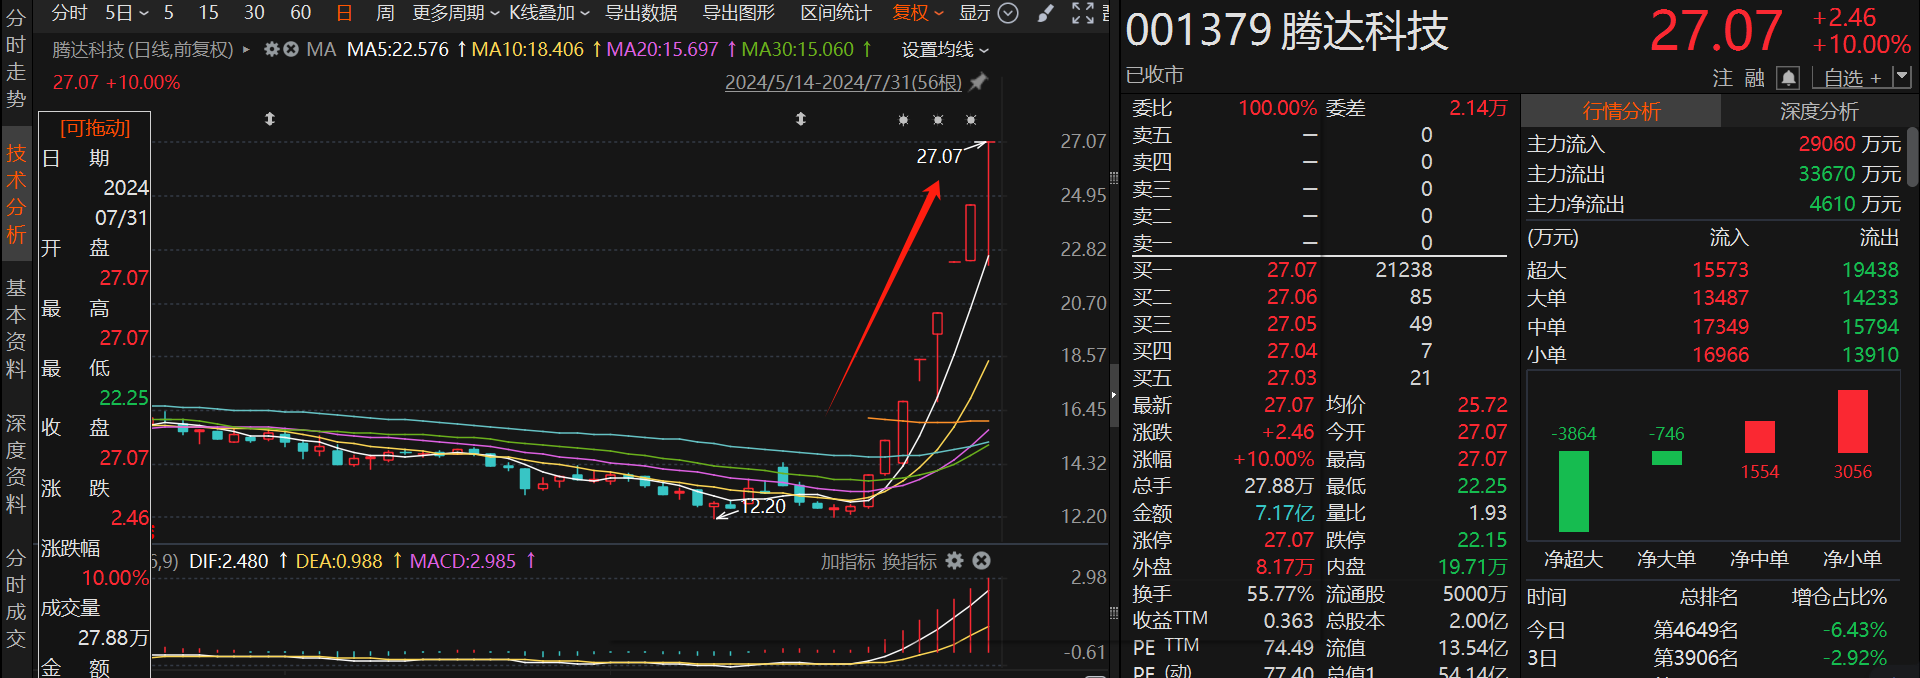This screenshot has width=1920, height=678.
Task: Click the MA10:18.406 moving average label
Action: 527,49
